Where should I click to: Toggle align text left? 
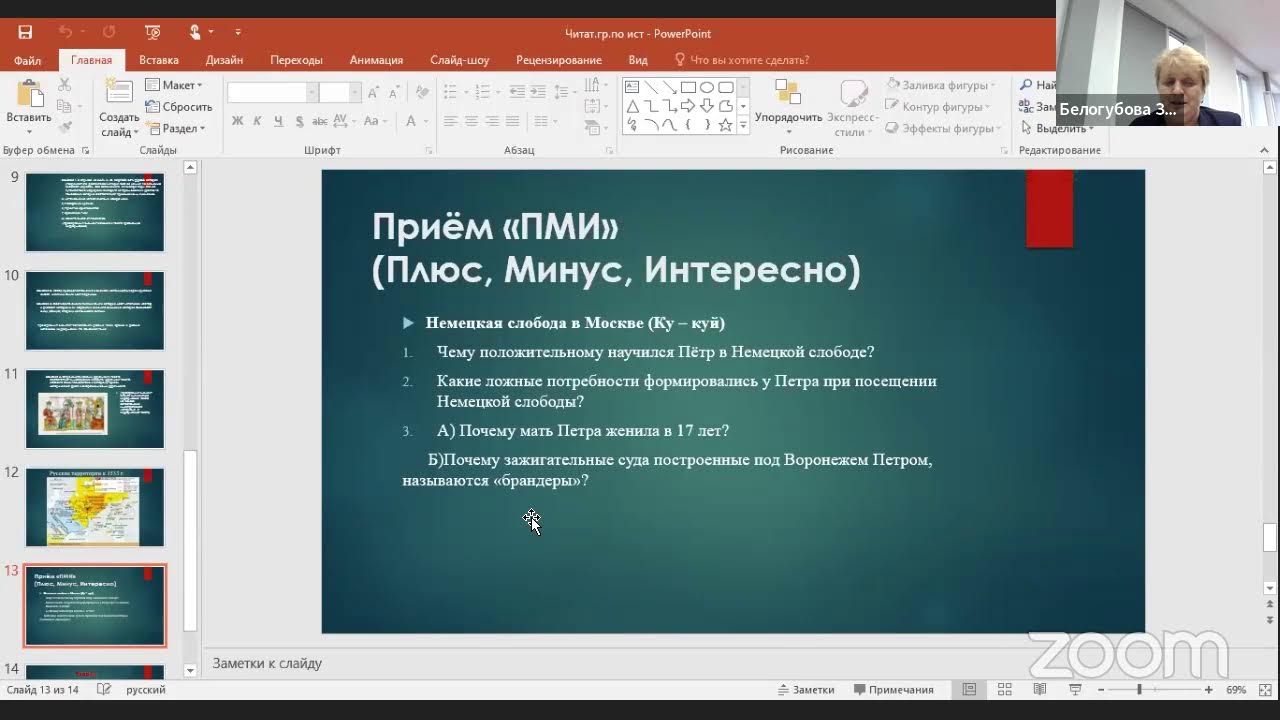coord(450,121)
